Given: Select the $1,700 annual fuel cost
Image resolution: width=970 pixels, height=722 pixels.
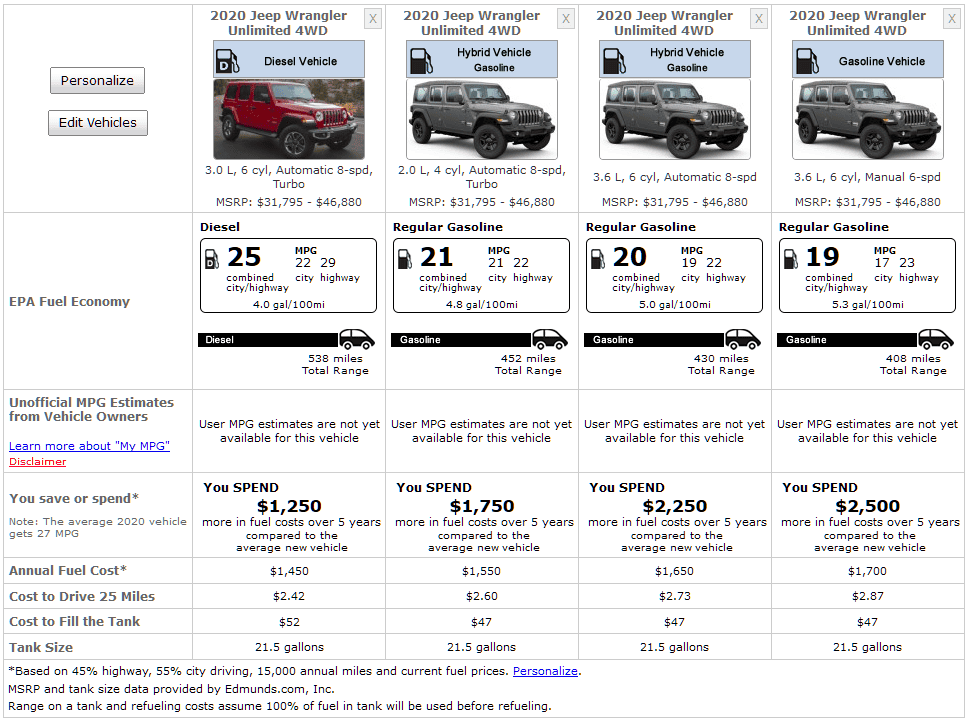Looking at the screenshot, I should [867, 571].
